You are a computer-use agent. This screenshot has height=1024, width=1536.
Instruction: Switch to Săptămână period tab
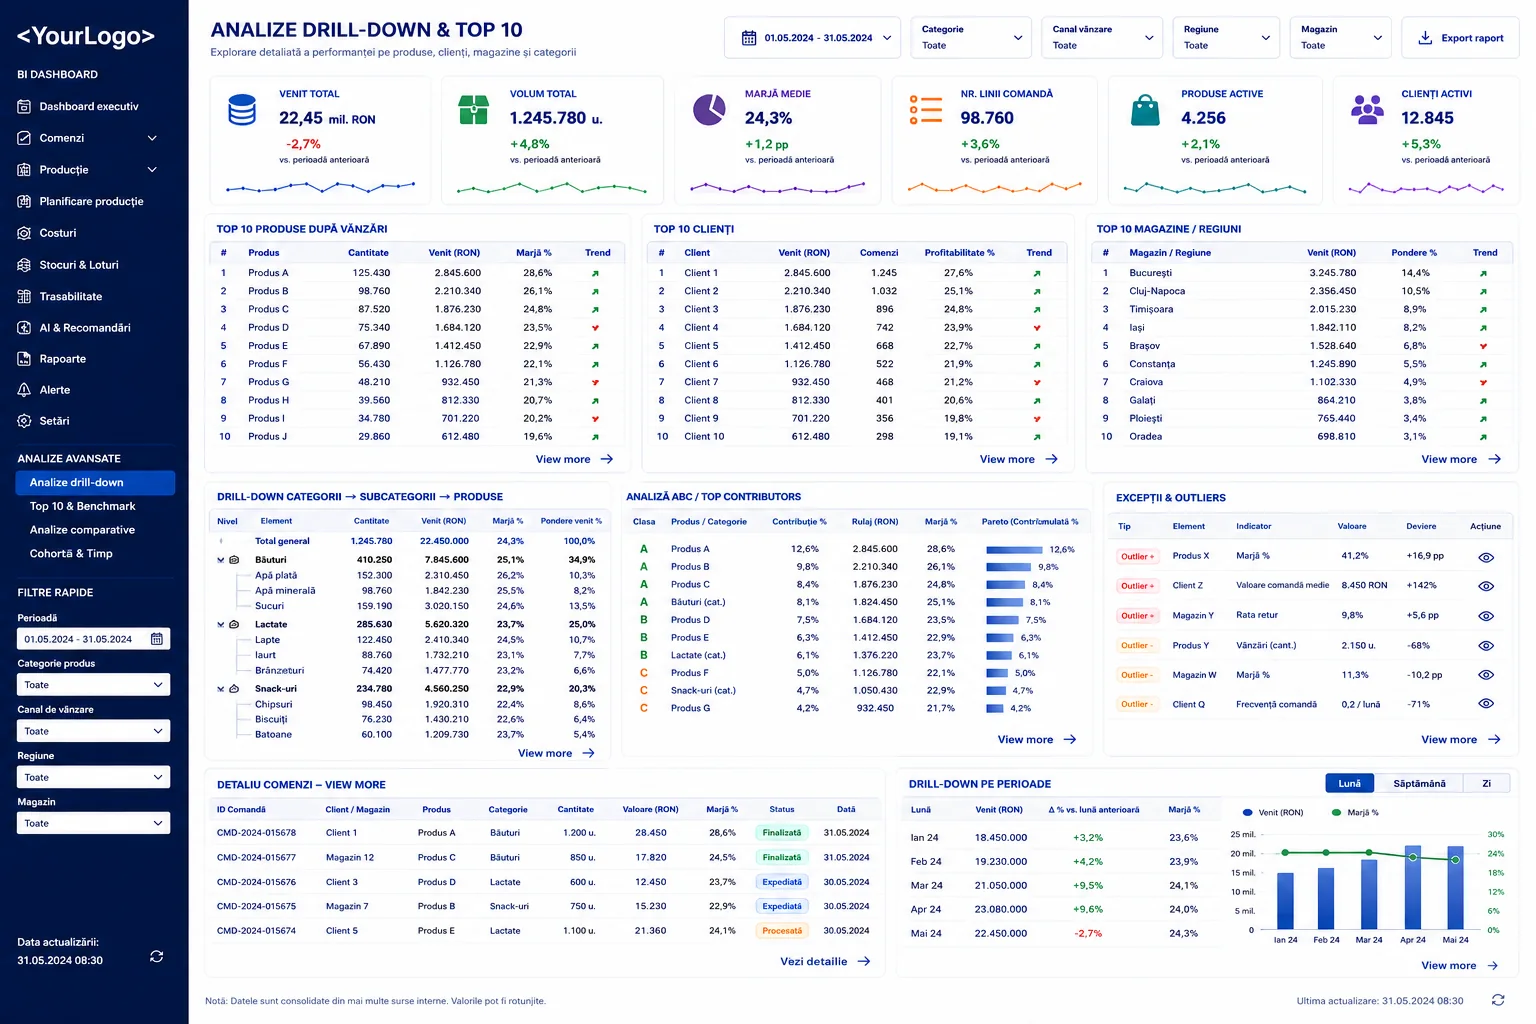1418,783
